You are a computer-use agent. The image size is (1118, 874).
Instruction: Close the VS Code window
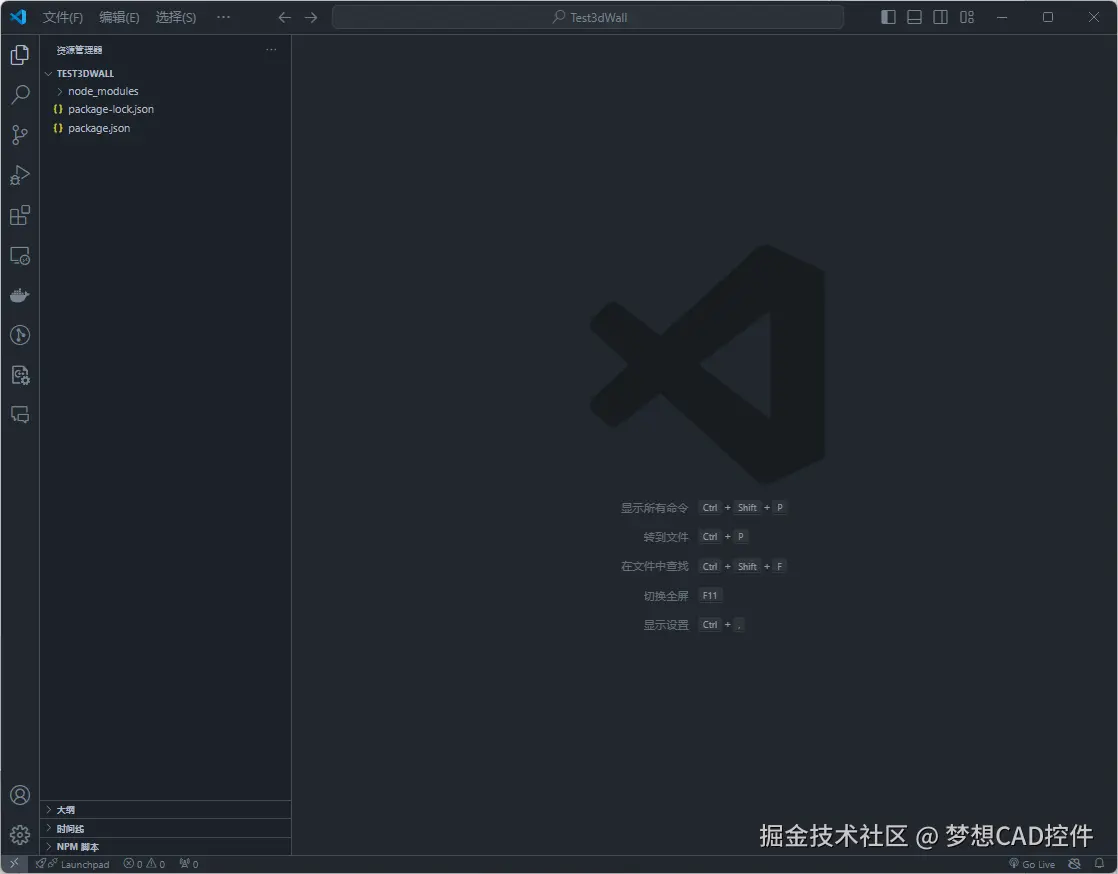(1094, 17)
